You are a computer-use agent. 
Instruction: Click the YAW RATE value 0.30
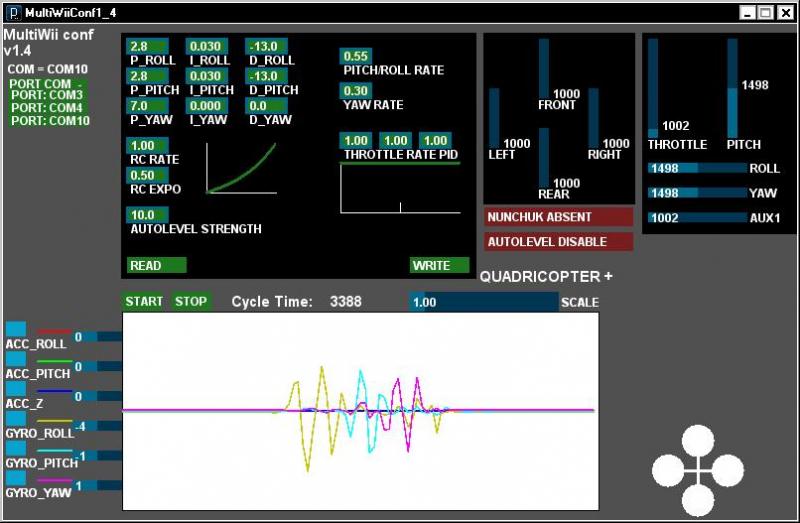[356, 91]
